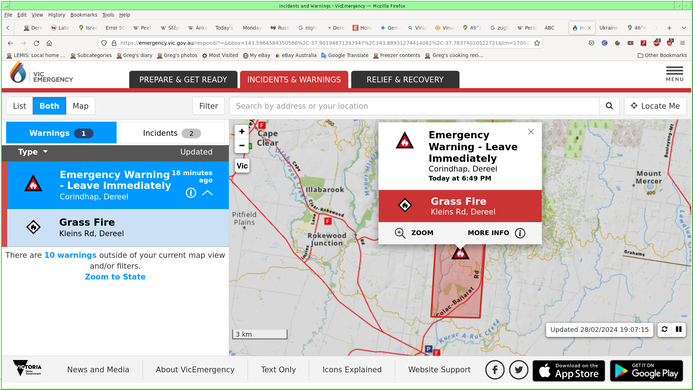Switch to Map view

[x=80, y=106]
